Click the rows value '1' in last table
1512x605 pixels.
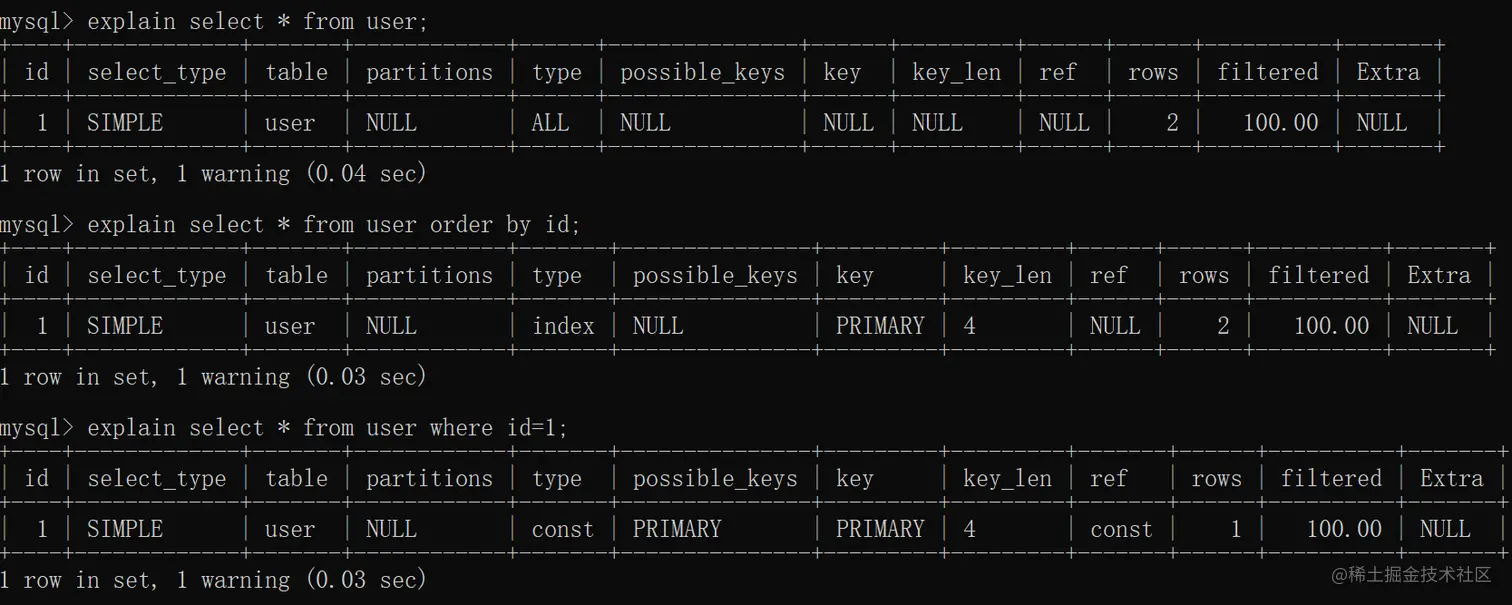pos(1235,528)
